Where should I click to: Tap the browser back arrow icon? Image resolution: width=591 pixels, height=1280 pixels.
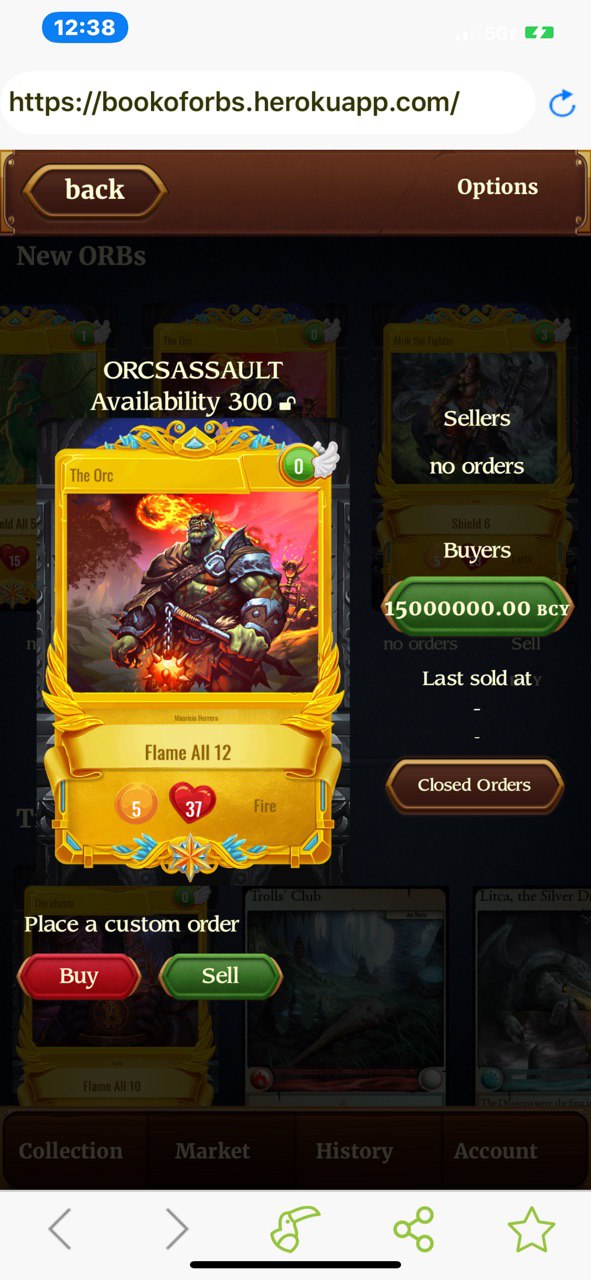pyautogui.click(x=60, y=1228)
